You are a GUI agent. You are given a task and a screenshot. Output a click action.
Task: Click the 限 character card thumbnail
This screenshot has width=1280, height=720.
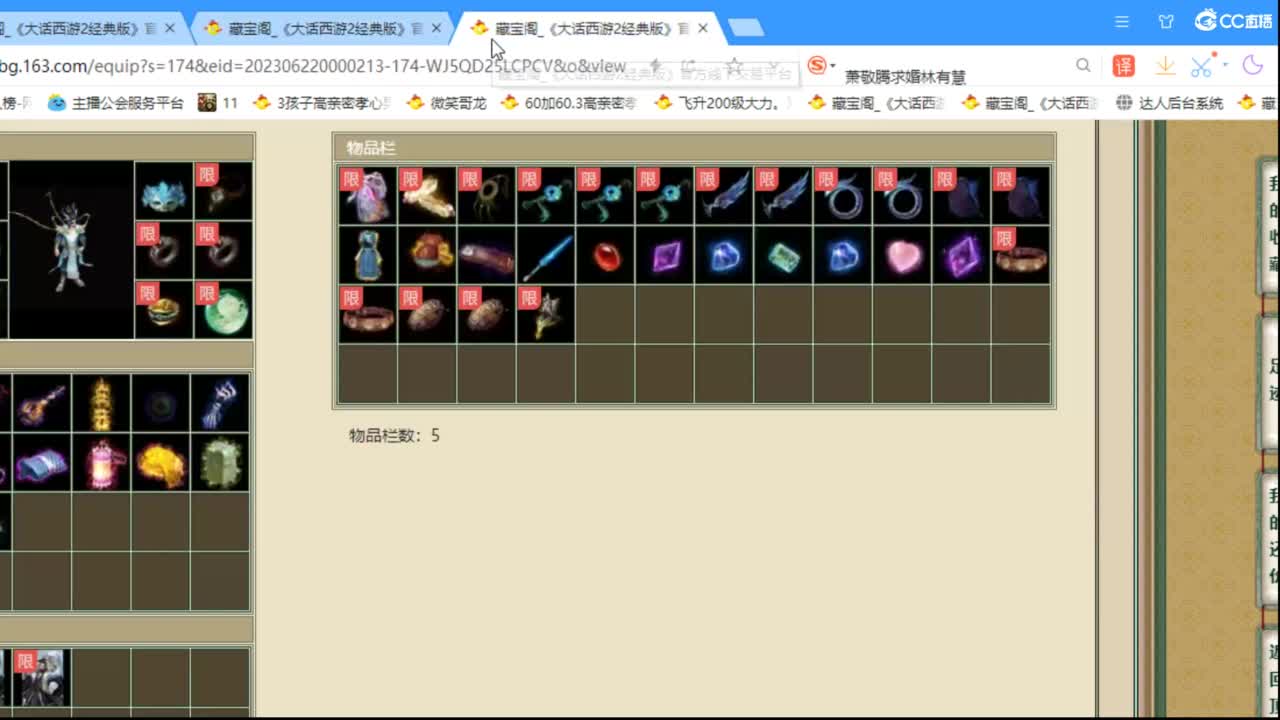coord(41,678)
